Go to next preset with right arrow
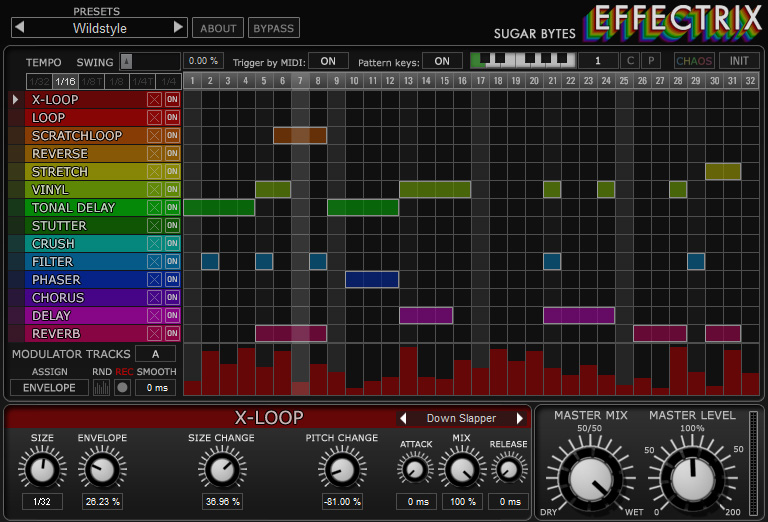 (179, 28)
